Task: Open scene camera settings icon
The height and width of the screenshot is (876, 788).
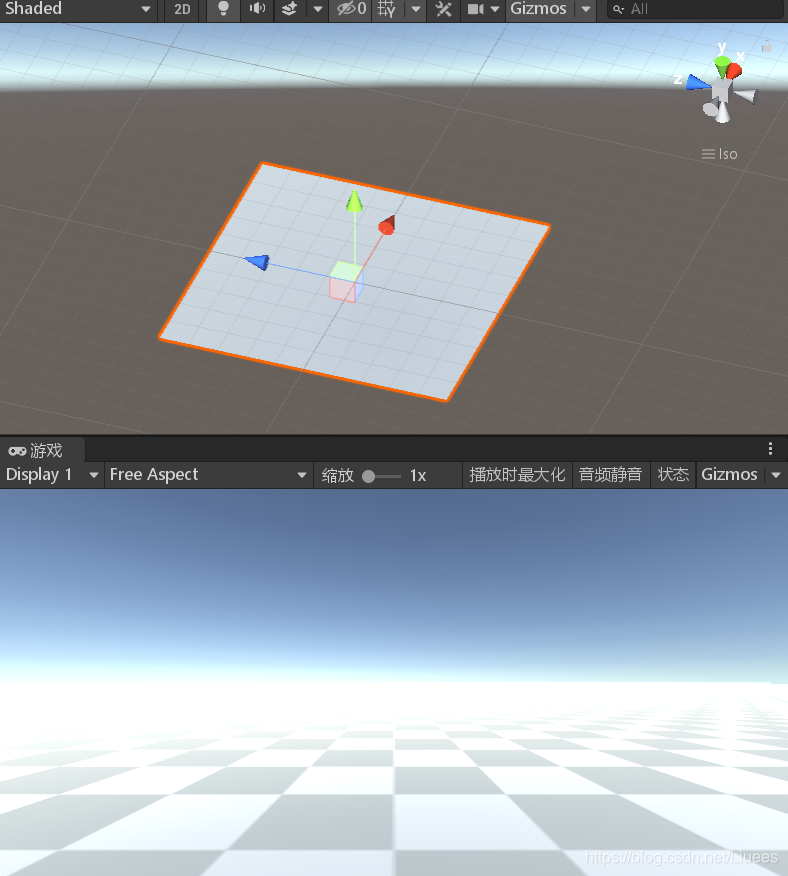Action: click(x=475, y=9)
